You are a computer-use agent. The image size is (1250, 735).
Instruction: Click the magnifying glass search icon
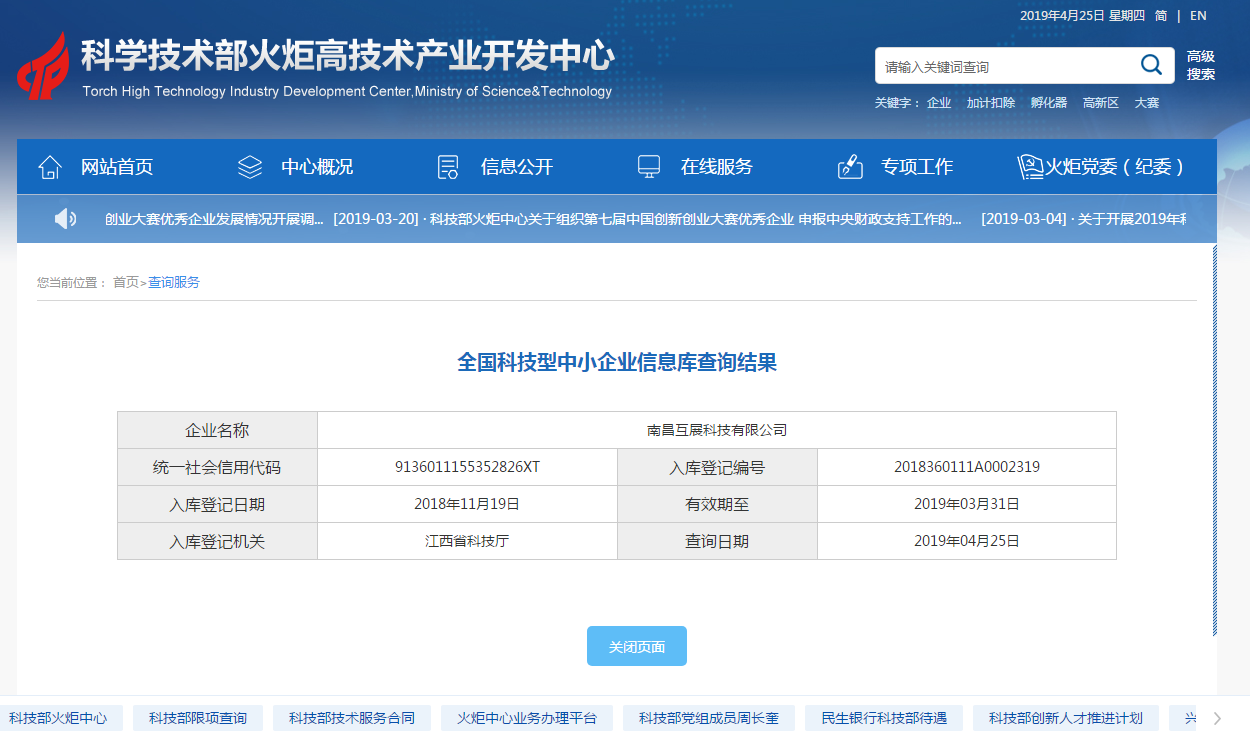[1151, 66]
